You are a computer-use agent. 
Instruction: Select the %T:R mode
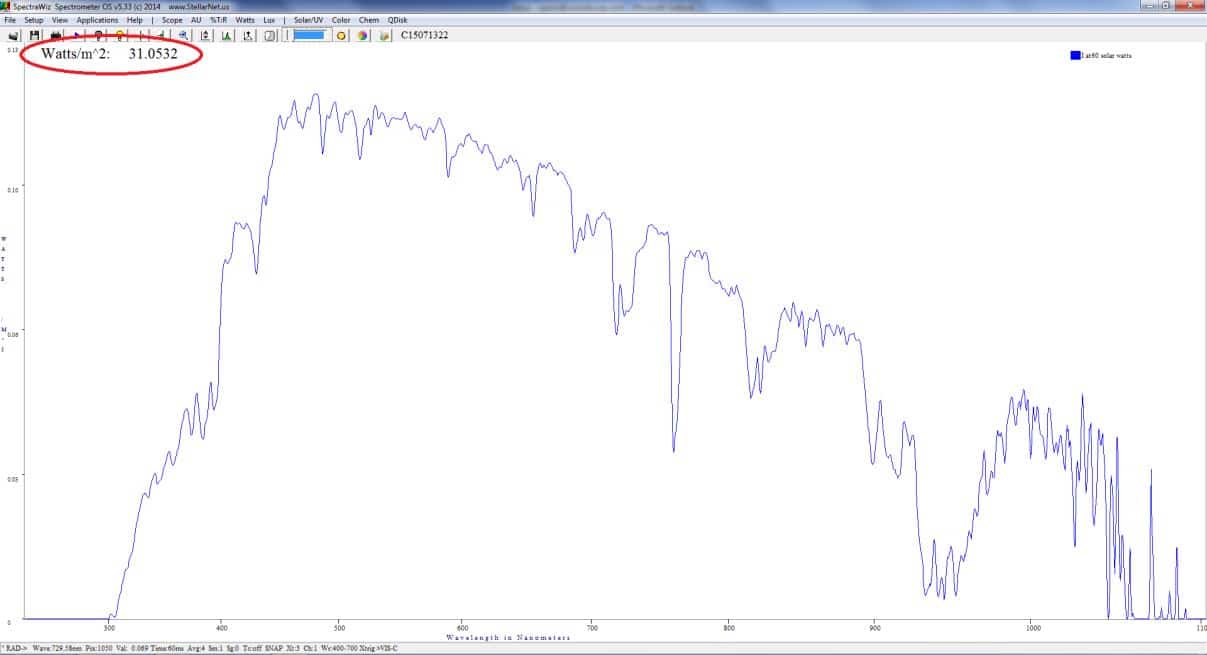tap(219, 20)
